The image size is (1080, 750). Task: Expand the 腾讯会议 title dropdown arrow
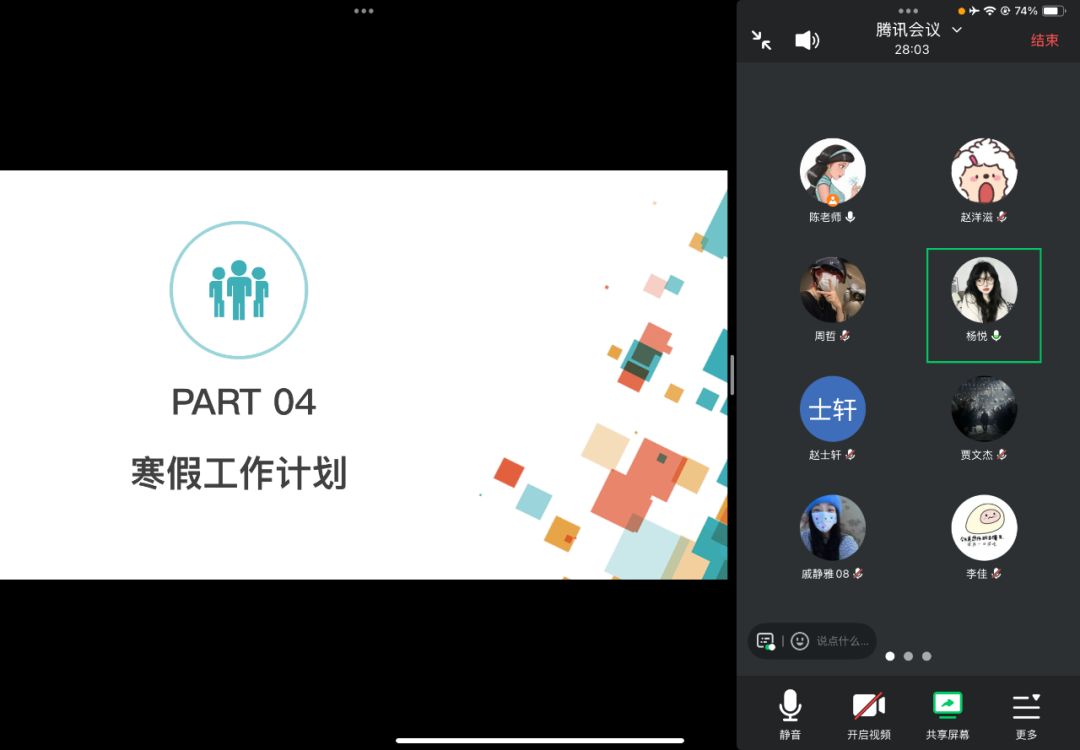pyautogui.click(x=957, y=30)
